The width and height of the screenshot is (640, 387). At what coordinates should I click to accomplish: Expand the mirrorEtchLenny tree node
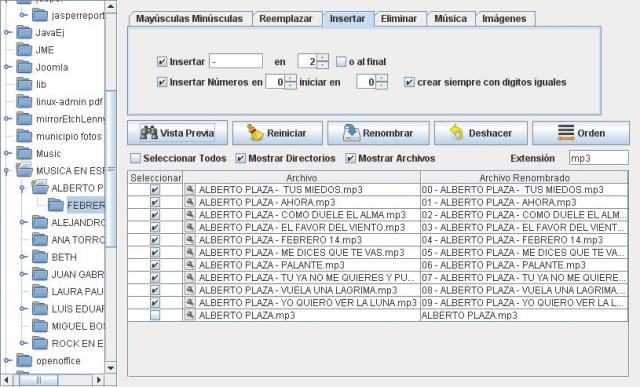[x=7, y=119]
